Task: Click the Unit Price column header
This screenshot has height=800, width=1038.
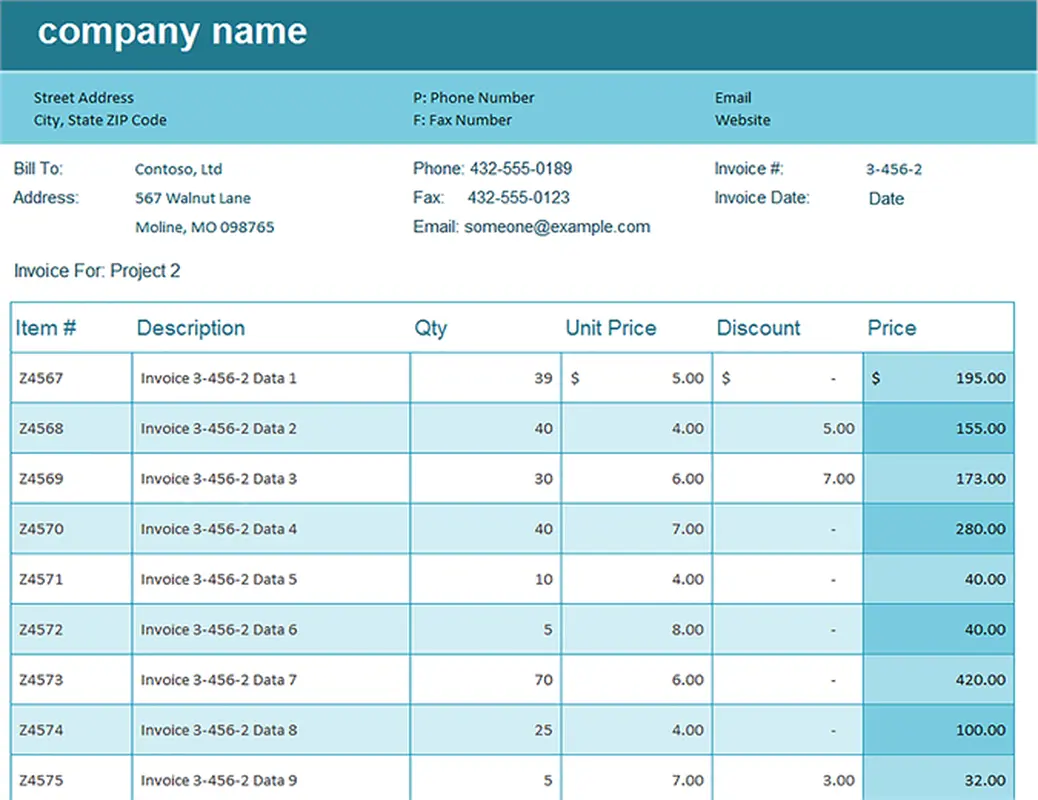Action: click(x=610, y=328)
